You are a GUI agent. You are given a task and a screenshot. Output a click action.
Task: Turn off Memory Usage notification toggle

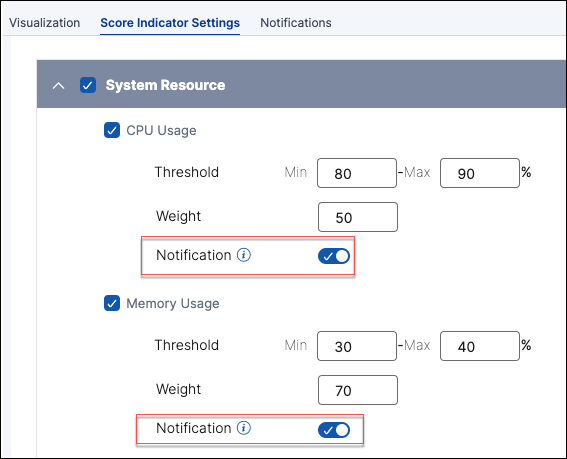click(x=334, y=430)
